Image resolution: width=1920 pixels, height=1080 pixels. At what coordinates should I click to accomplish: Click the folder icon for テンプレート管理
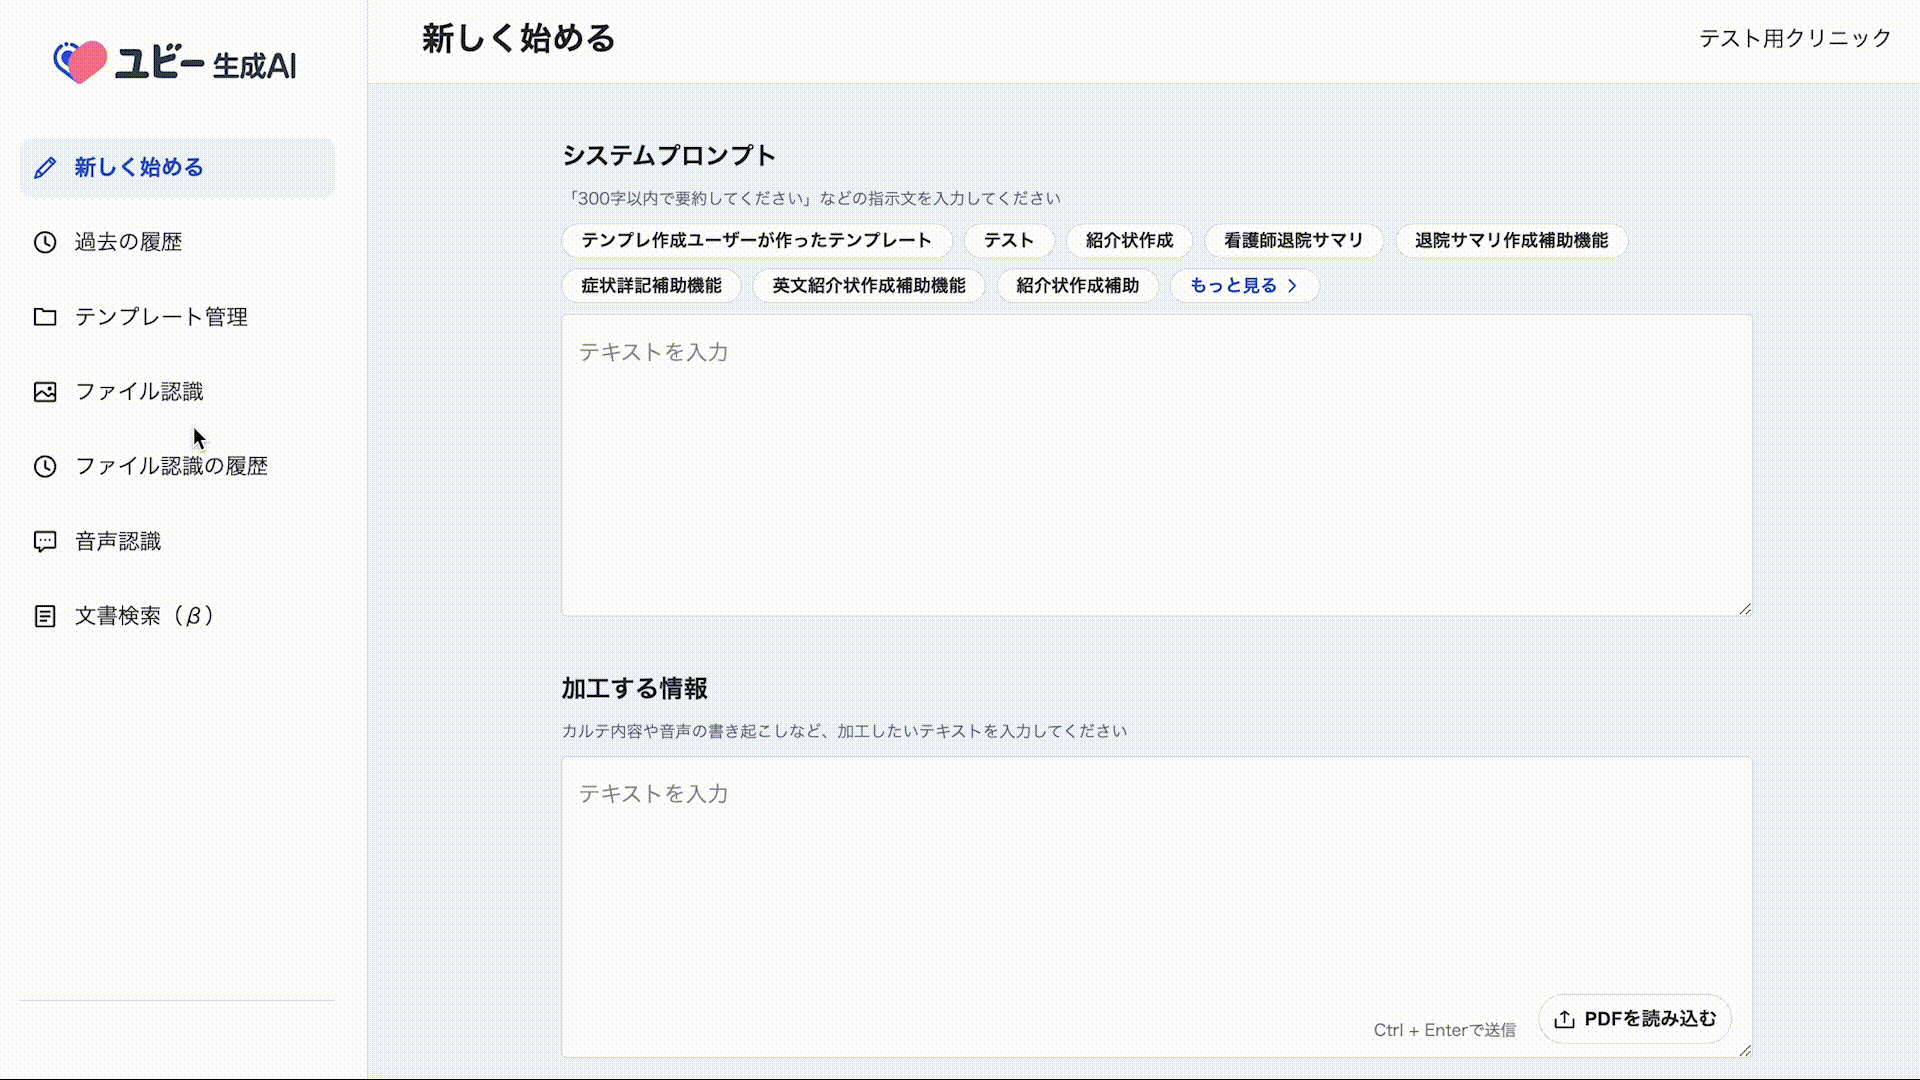(x=45, y=317)
